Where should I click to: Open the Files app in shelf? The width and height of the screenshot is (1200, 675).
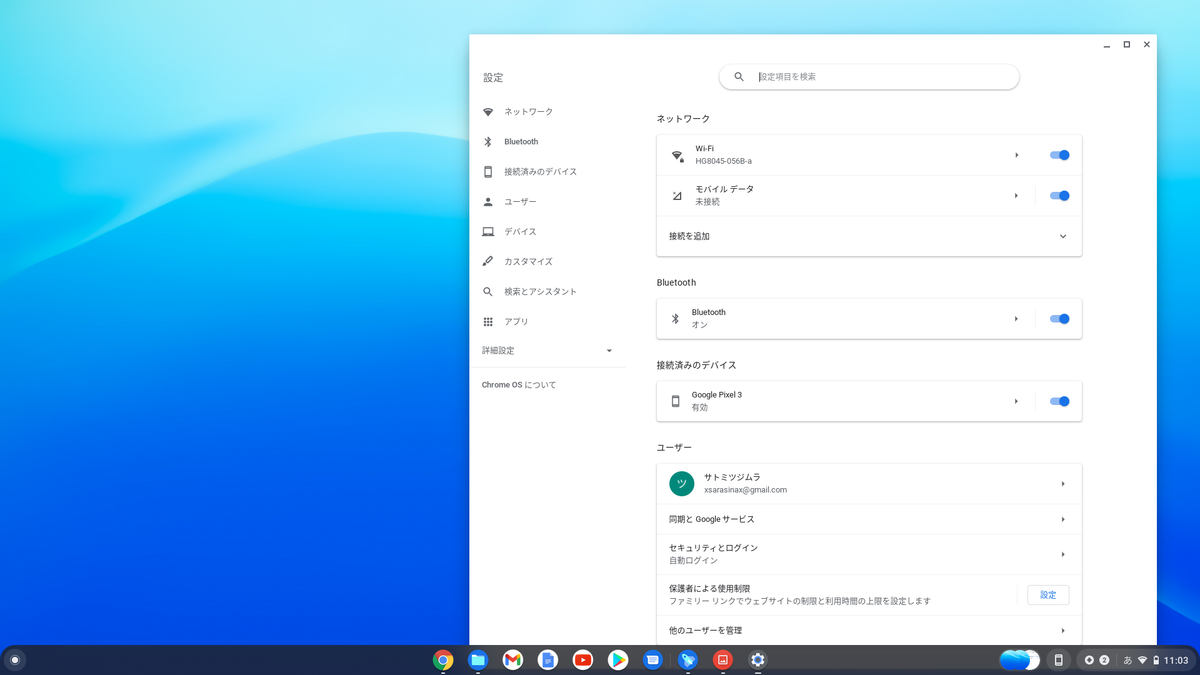click(478, 660)
